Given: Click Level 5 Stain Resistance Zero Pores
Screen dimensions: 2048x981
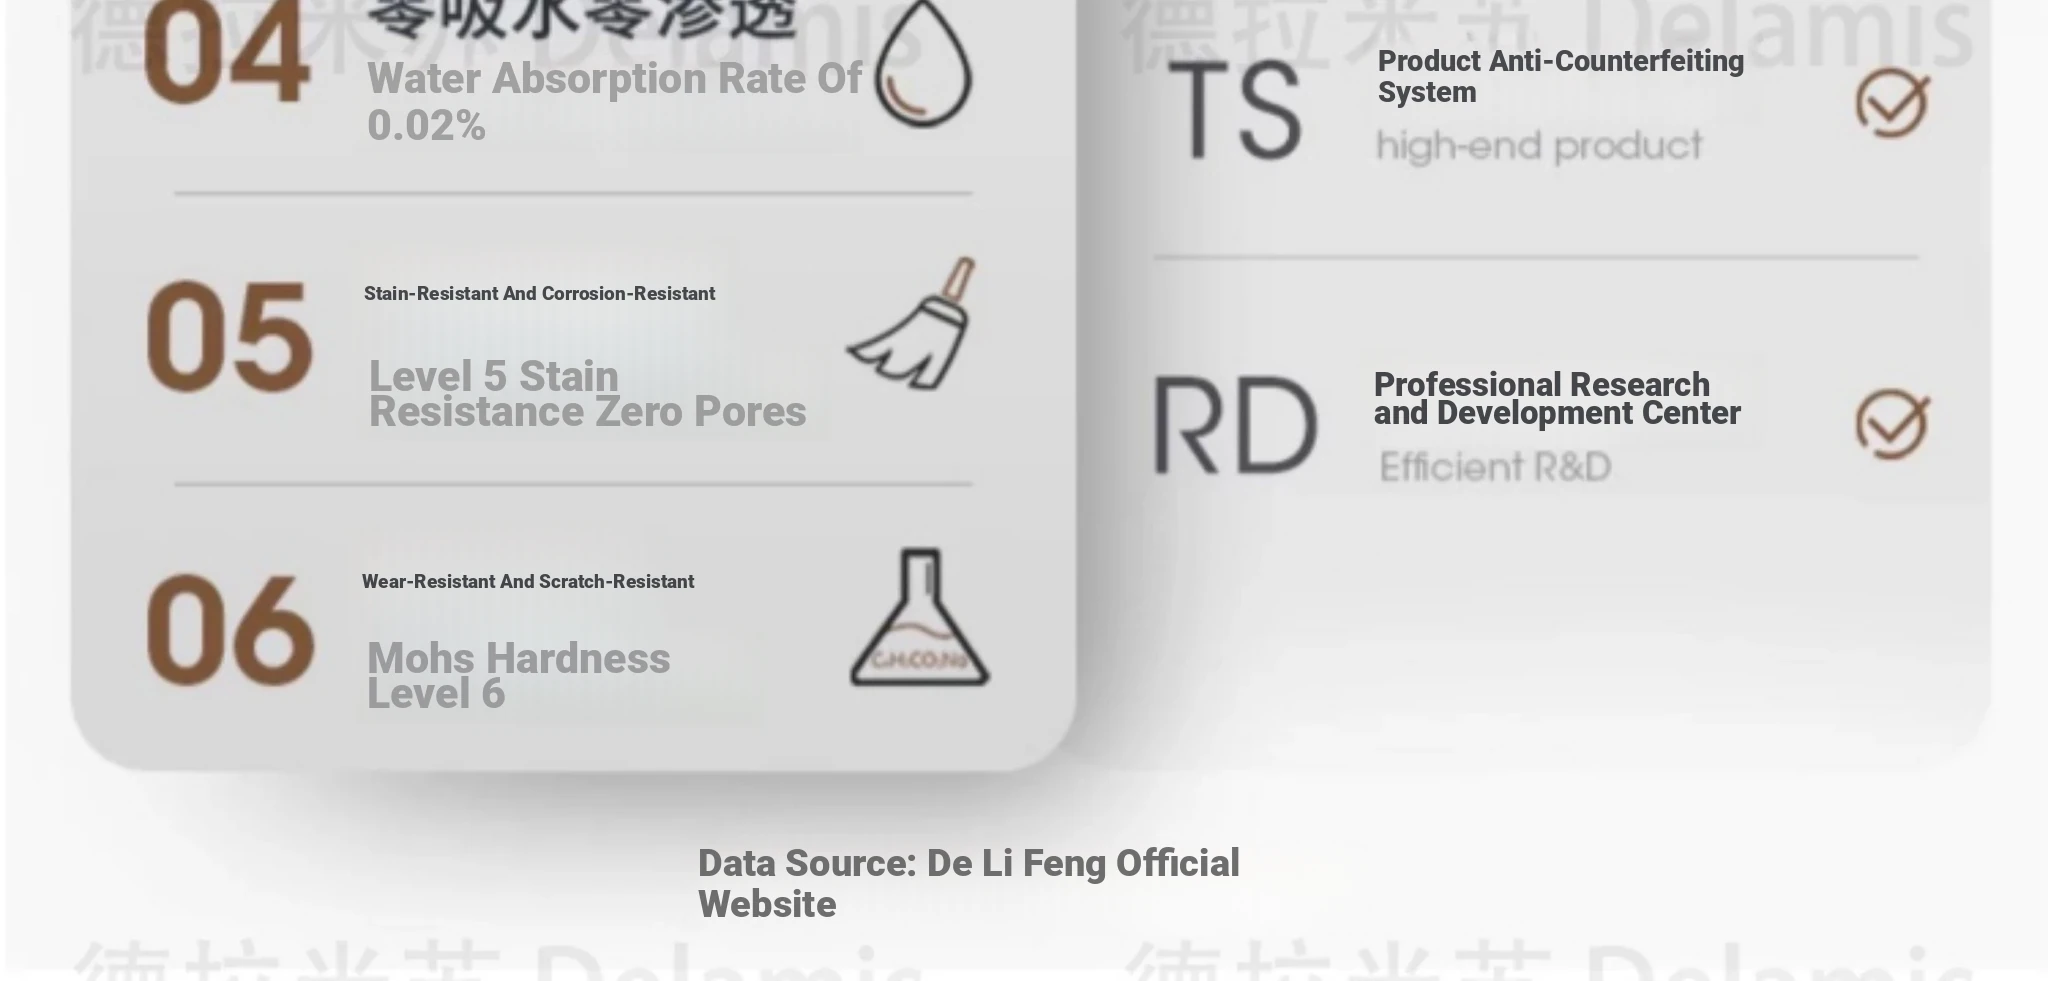Looking at the screenshot, I should point(587,394).
